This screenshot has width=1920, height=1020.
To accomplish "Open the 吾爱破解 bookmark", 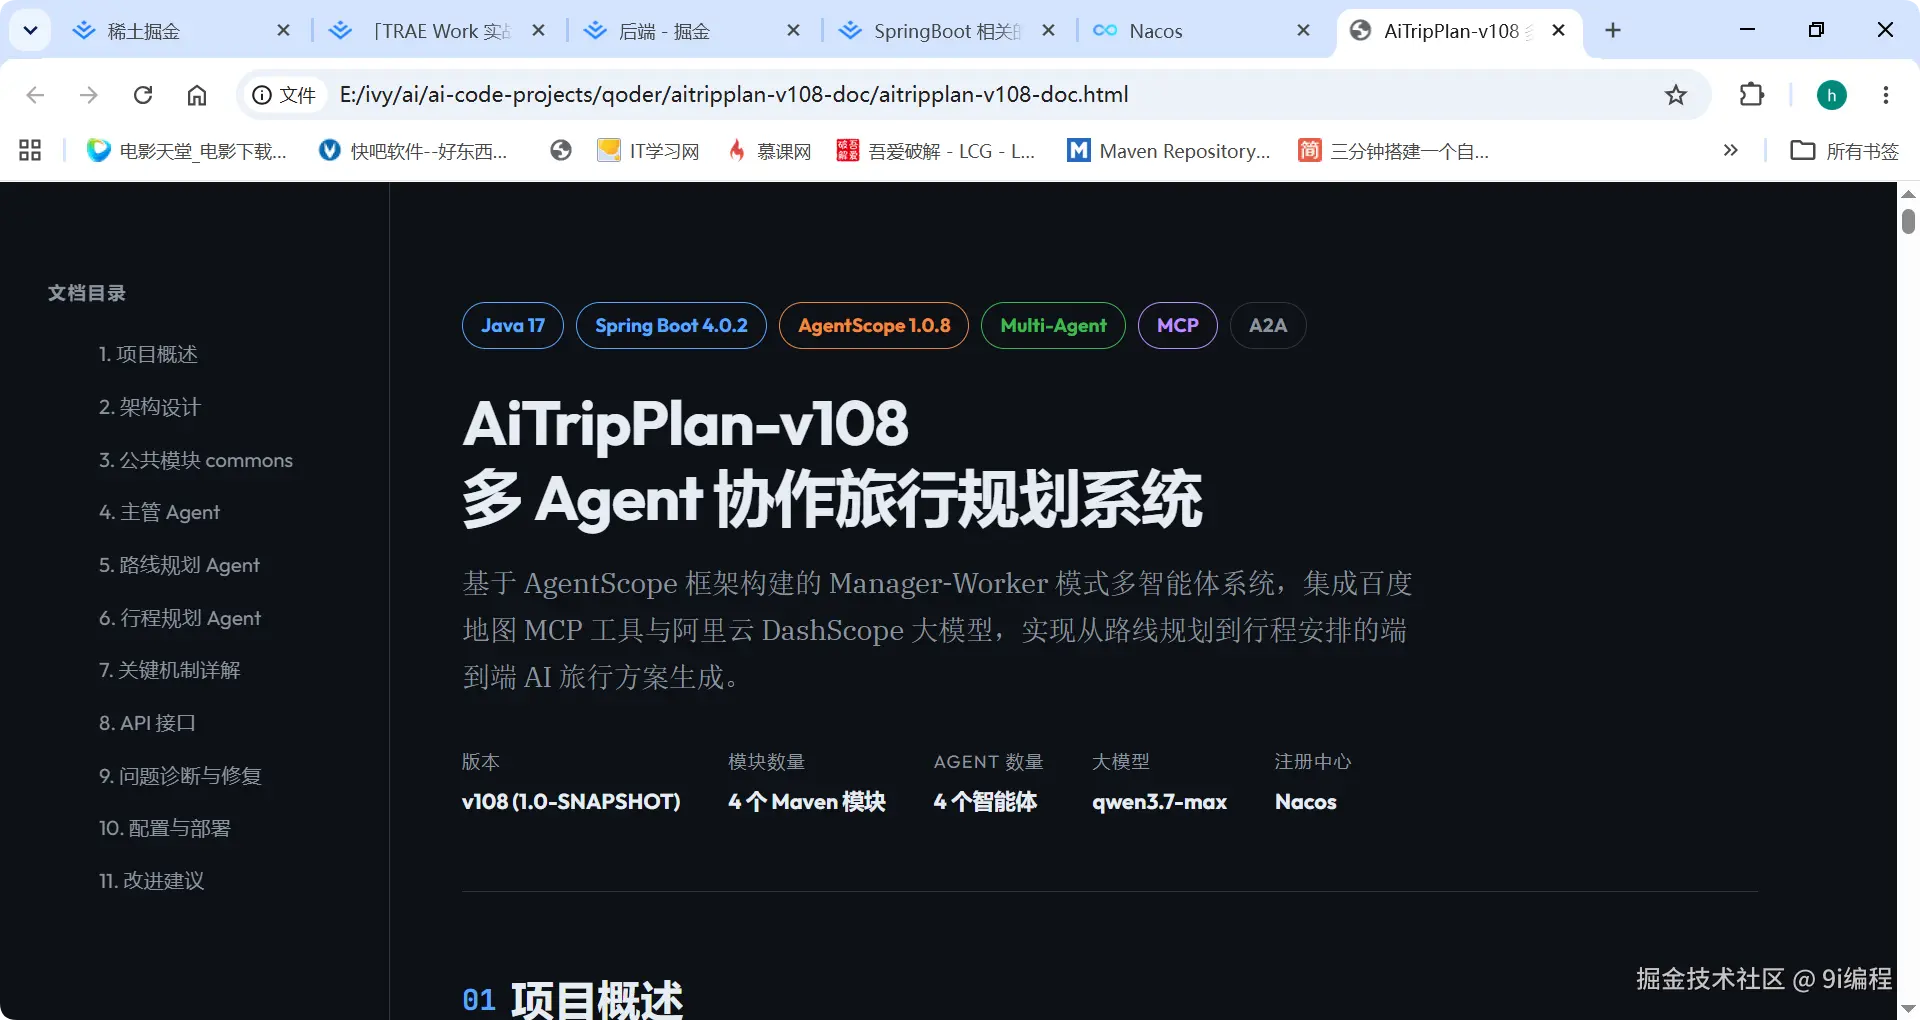I will (x=936, y=151).
